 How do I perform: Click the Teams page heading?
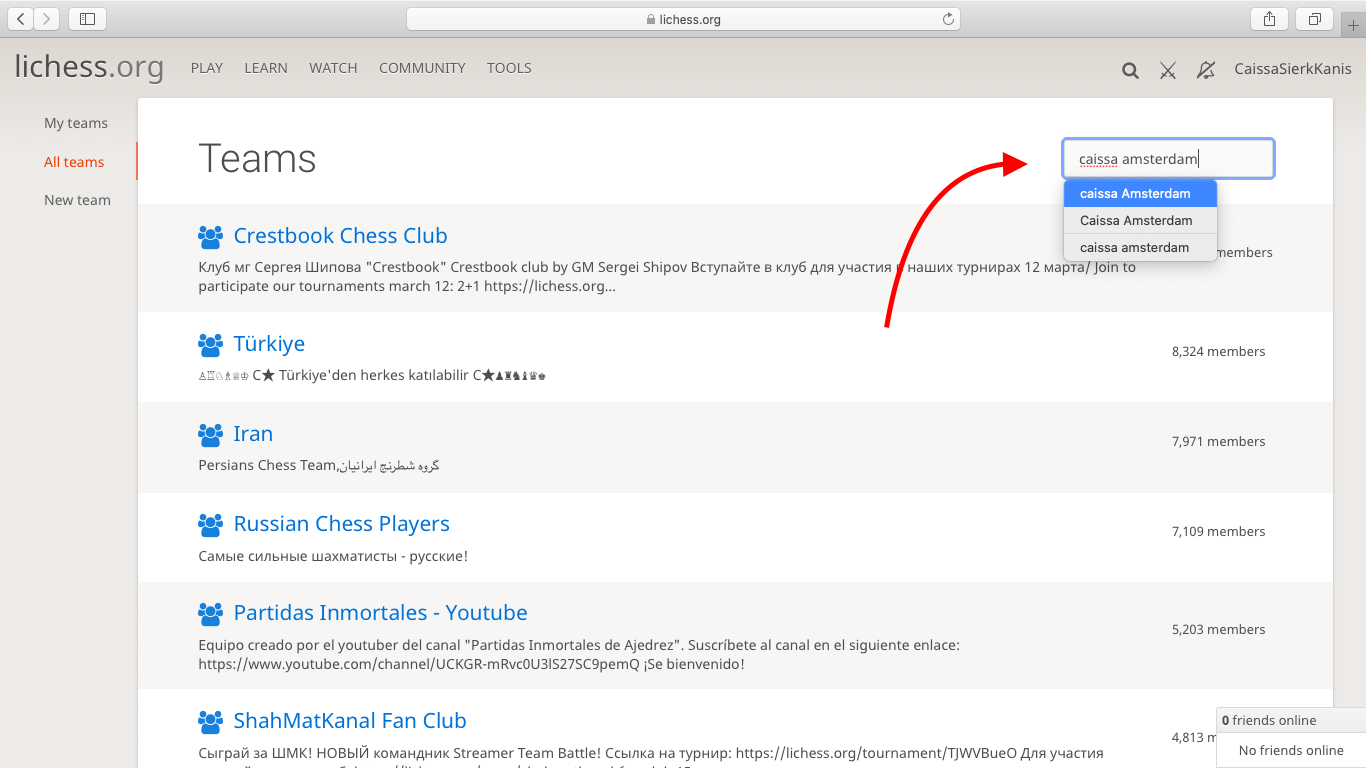257,159
